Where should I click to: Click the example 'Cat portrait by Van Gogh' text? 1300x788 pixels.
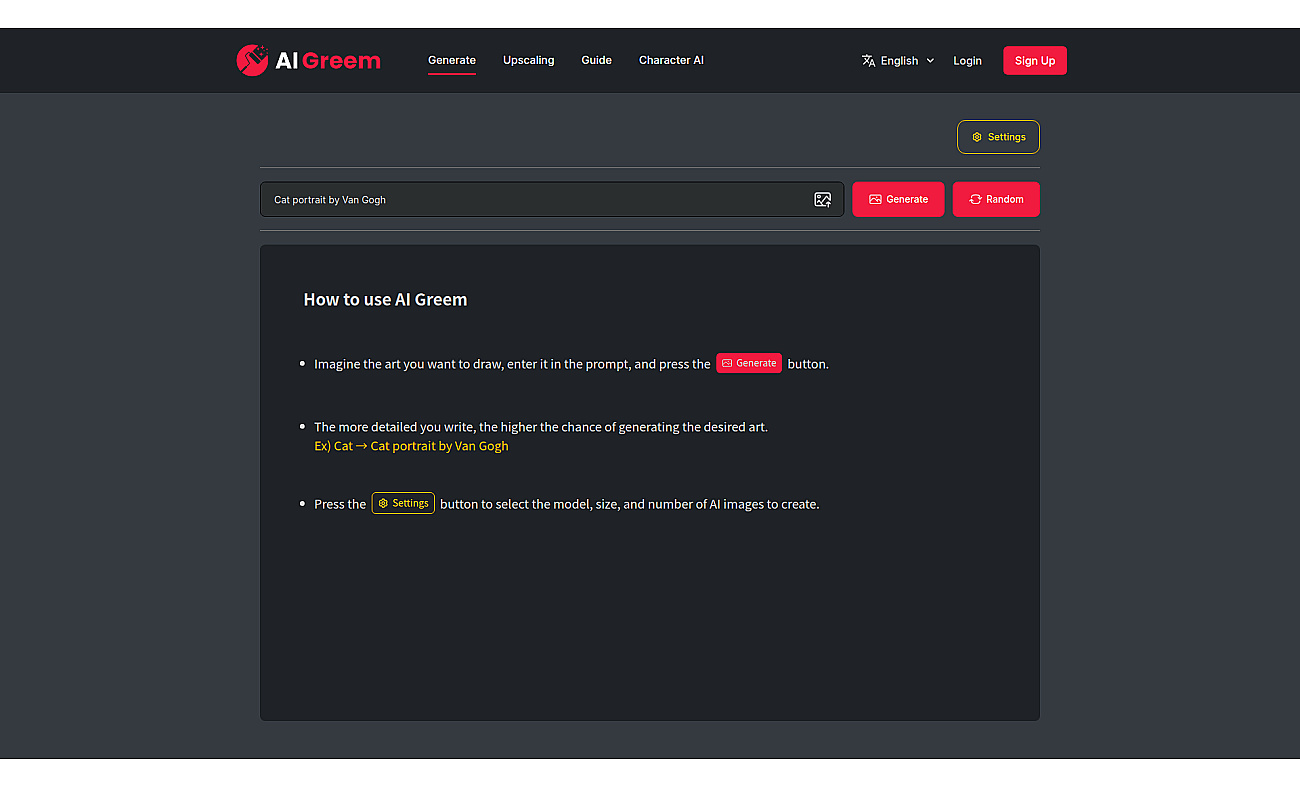(439, 446)
